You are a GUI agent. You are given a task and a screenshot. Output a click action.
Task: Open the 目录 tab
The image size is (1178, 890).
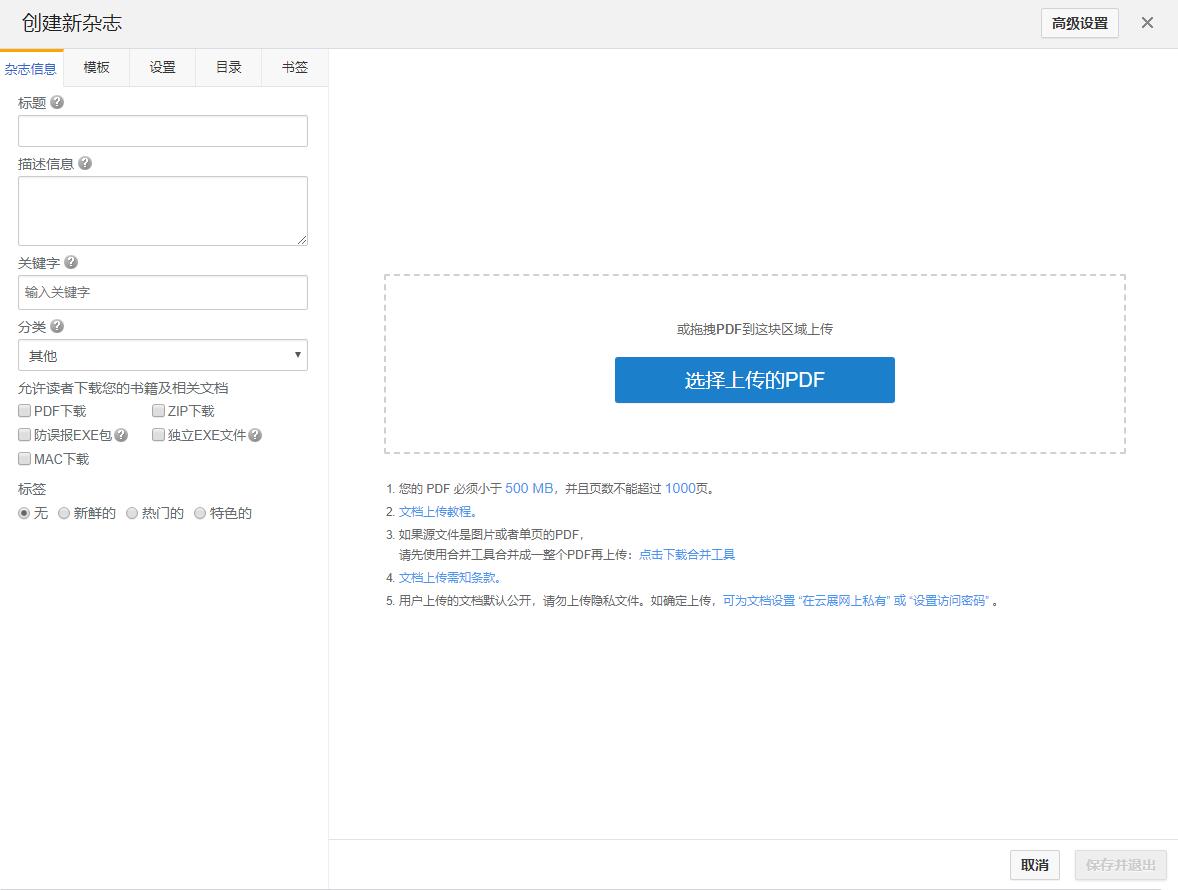pos(229,67)
